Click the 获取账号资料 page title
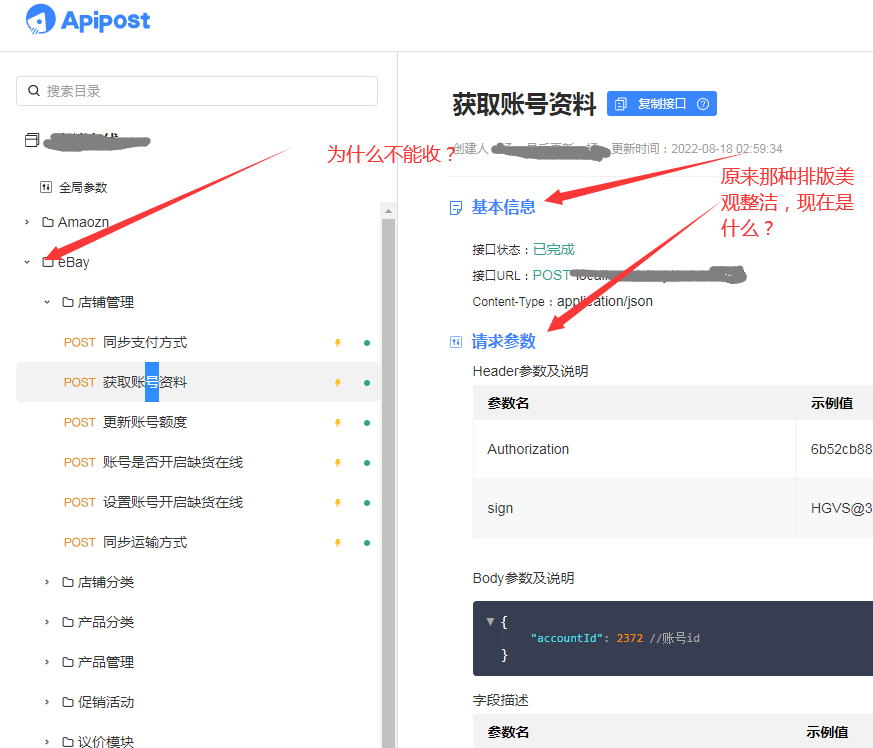The image size is (873, 748). [x=524, y=105]
